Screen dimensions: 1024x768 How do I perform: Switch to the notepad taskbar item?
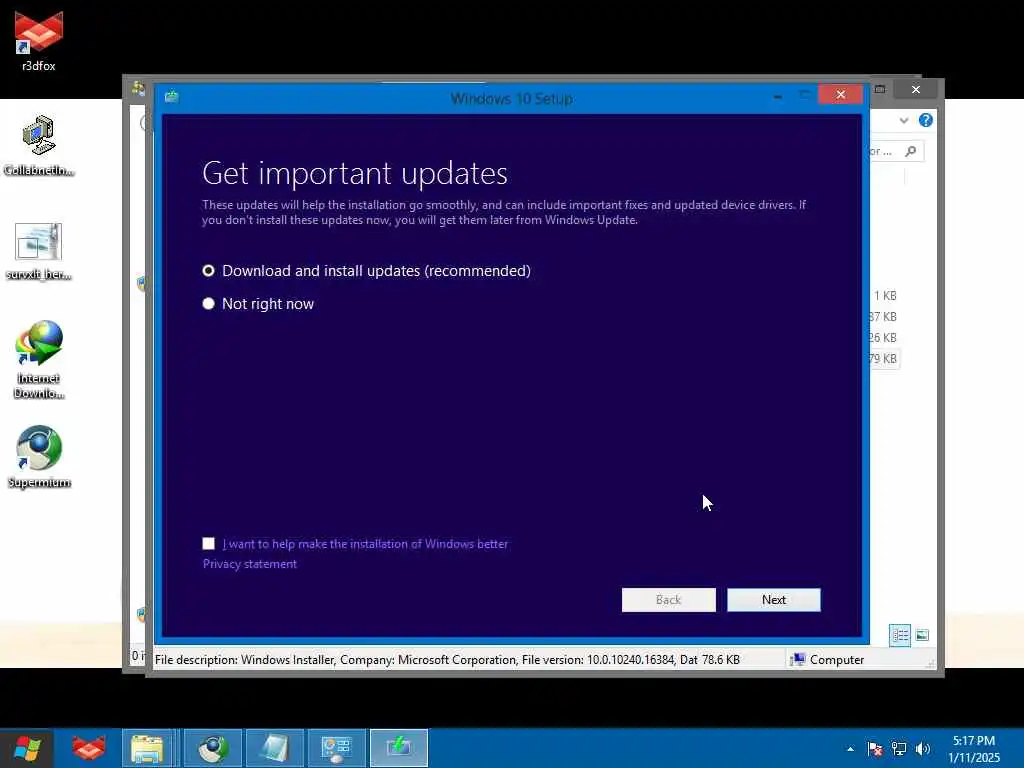click(274, 748)
